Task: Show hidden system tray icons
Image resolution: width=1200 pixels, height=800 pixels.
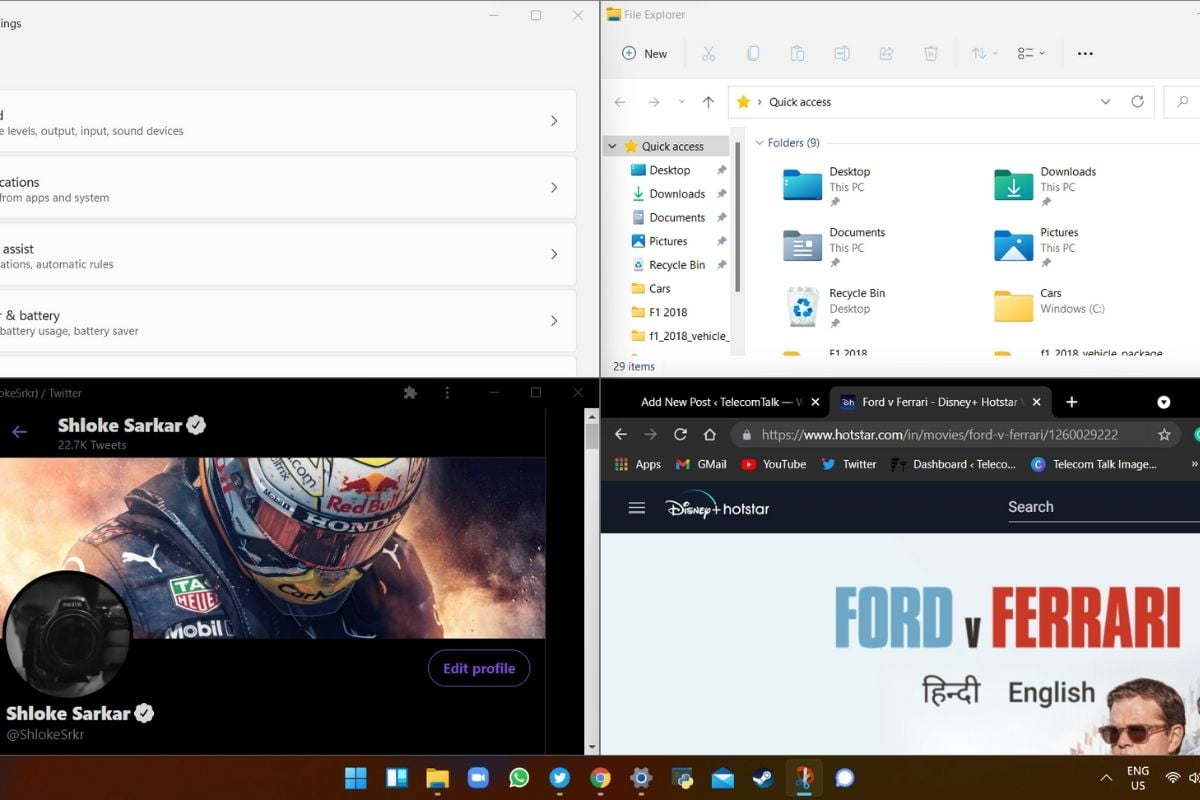Action: [1106, 778]
